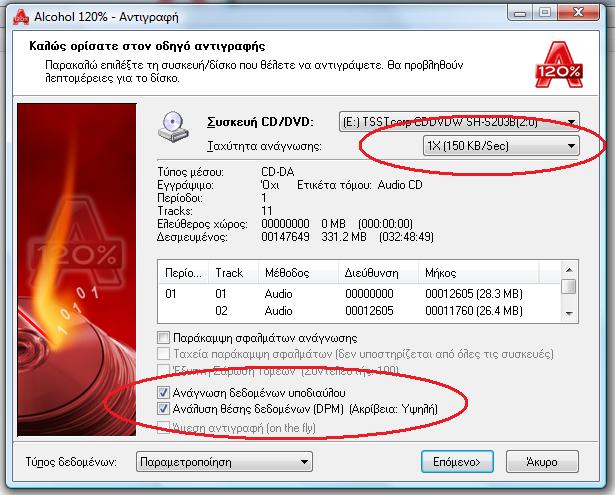Click the Επόμενο> button
The width and height of the screenshot is (615, 495).
click(457, 462)
